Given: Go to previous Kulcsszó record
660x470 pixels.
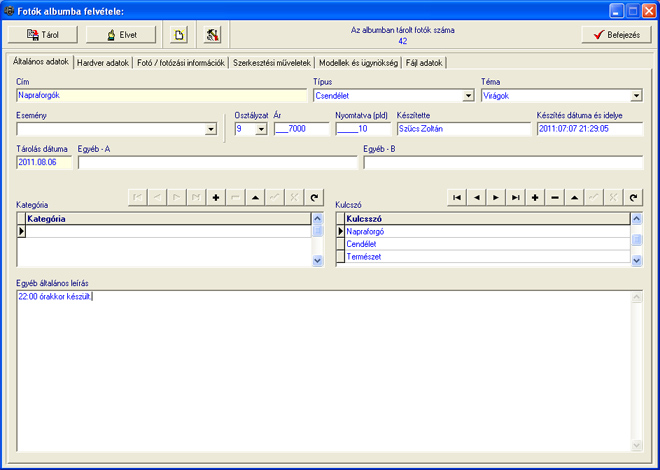Looking at the screenshot, I should pyautogui.click(x=476, y=197).
